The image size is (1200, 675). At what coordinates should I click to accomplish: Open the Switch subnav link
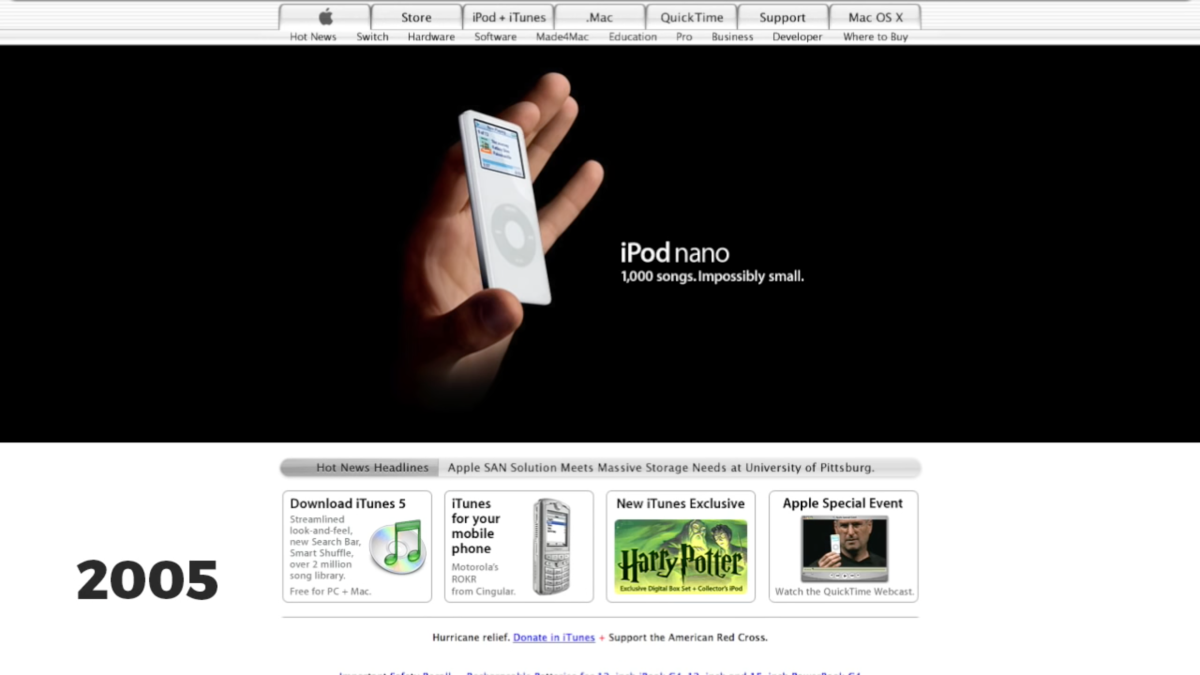point(372,37)
